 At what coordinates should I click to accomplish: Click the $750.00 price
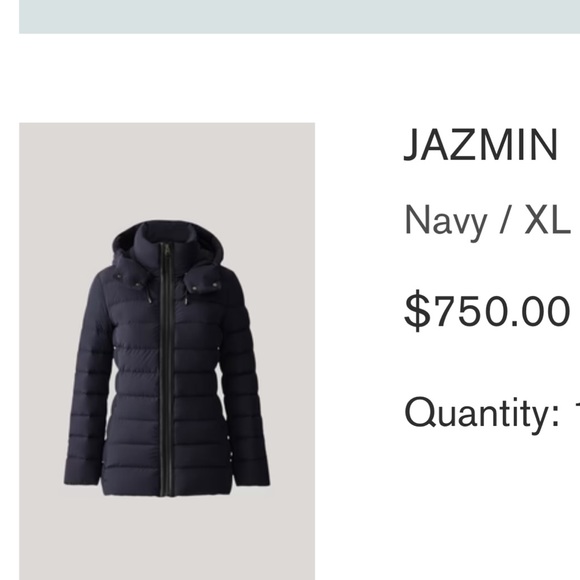pos(487,309)
